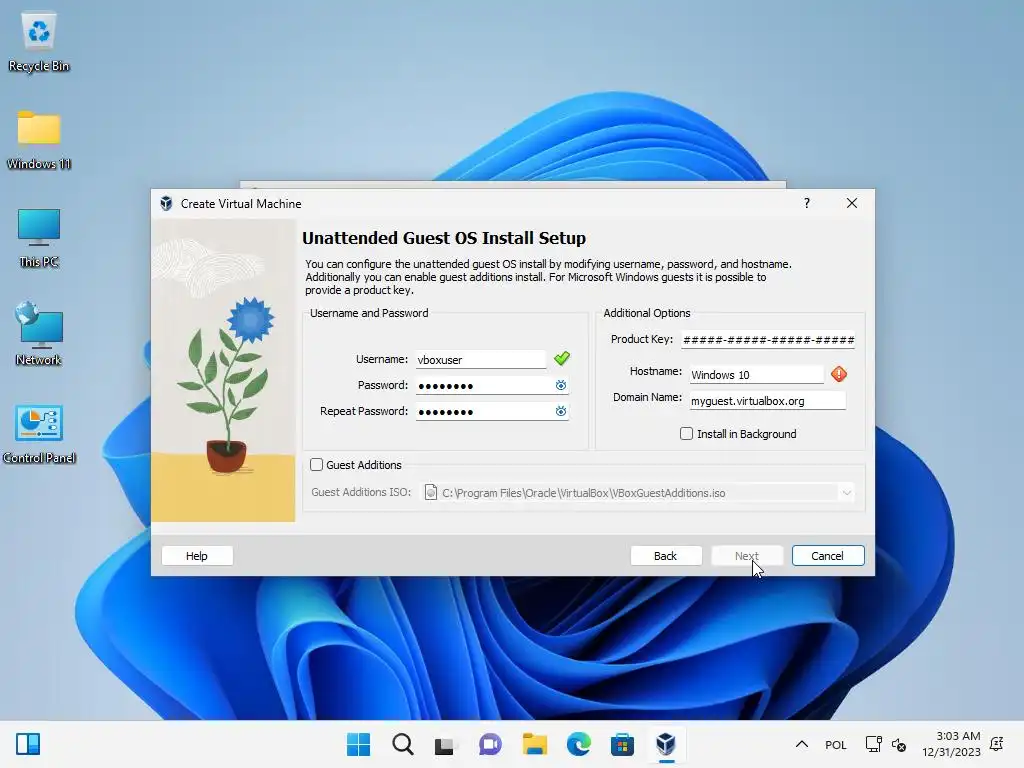Viewport: 1024px width, 768px height.
Task: Click the Domain Name field
Action: [767, 400]
